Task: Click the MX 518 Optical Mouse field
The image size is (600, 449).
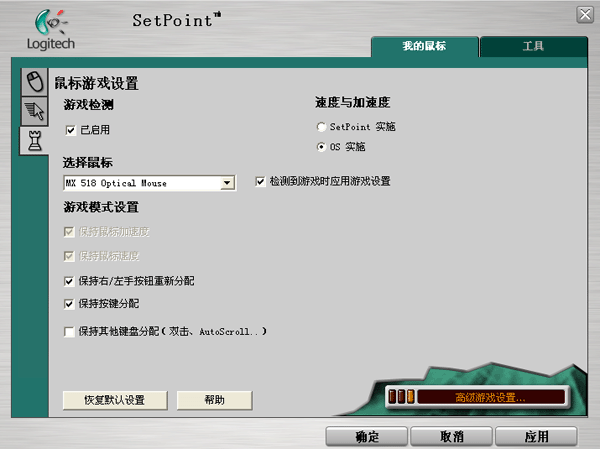Action: [x=149, y=183]
